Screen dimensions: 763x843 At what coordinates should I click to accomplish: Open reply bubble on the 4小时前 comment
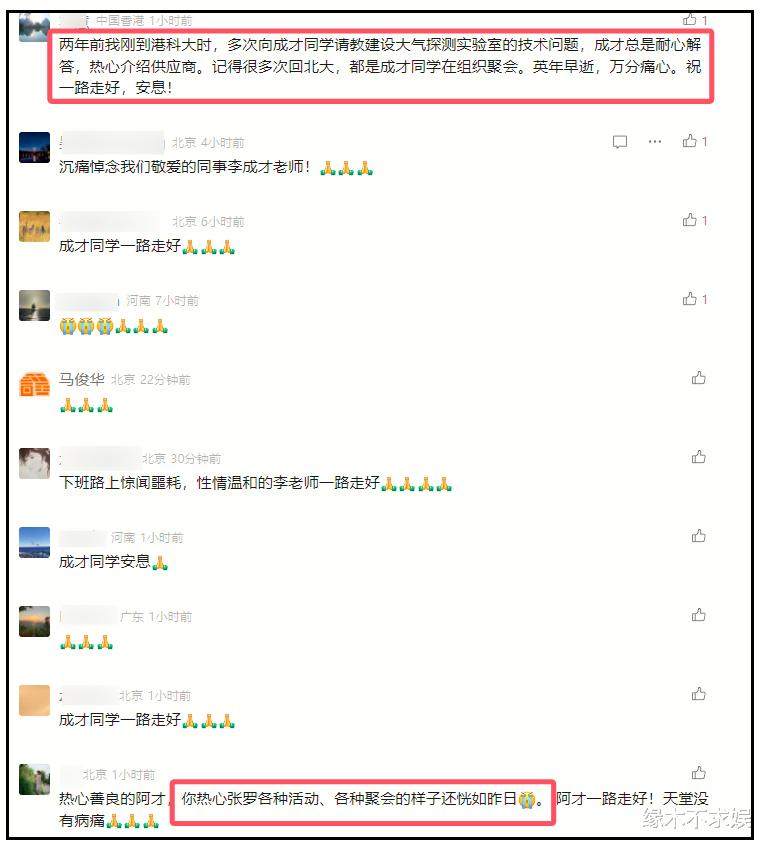(x=619, y=142)
